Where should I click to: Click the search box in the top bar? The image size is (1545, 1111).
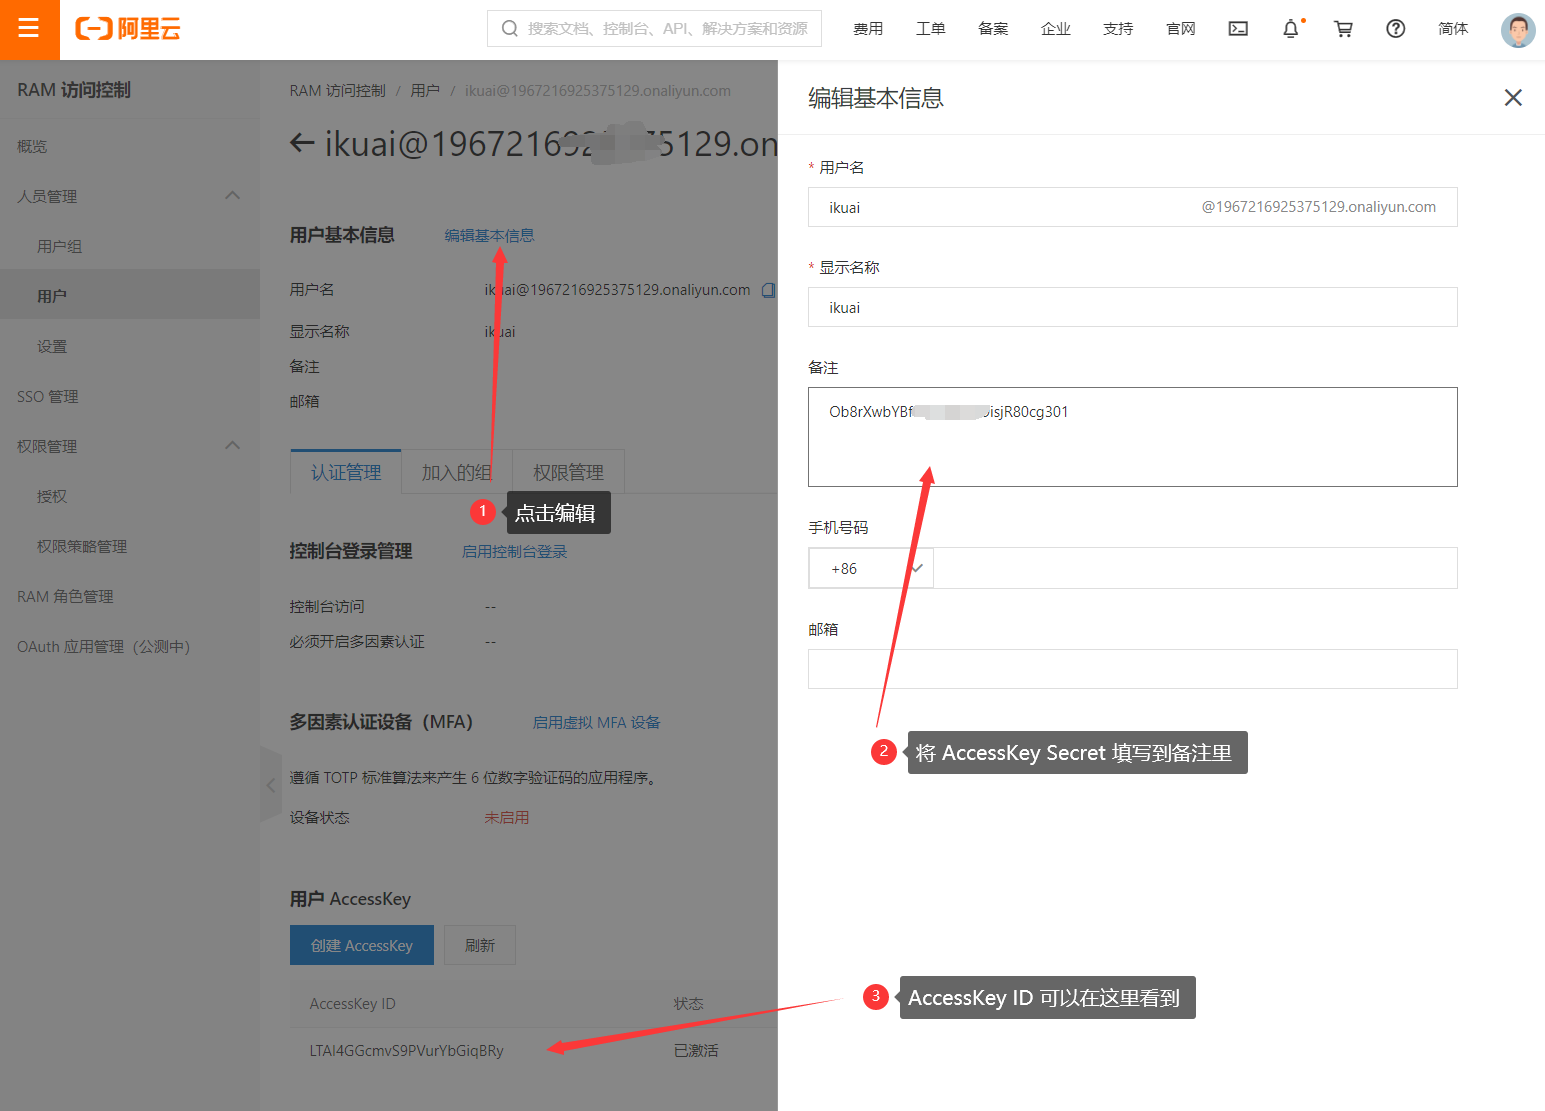tap(654, 29)
